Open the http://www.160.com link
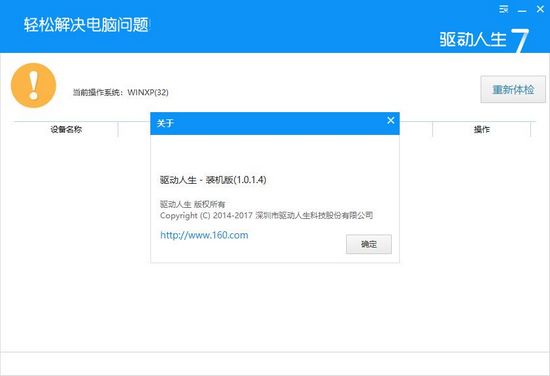Image resolution: width=550 pixels, height=376 pixels. tap(204, 235)
